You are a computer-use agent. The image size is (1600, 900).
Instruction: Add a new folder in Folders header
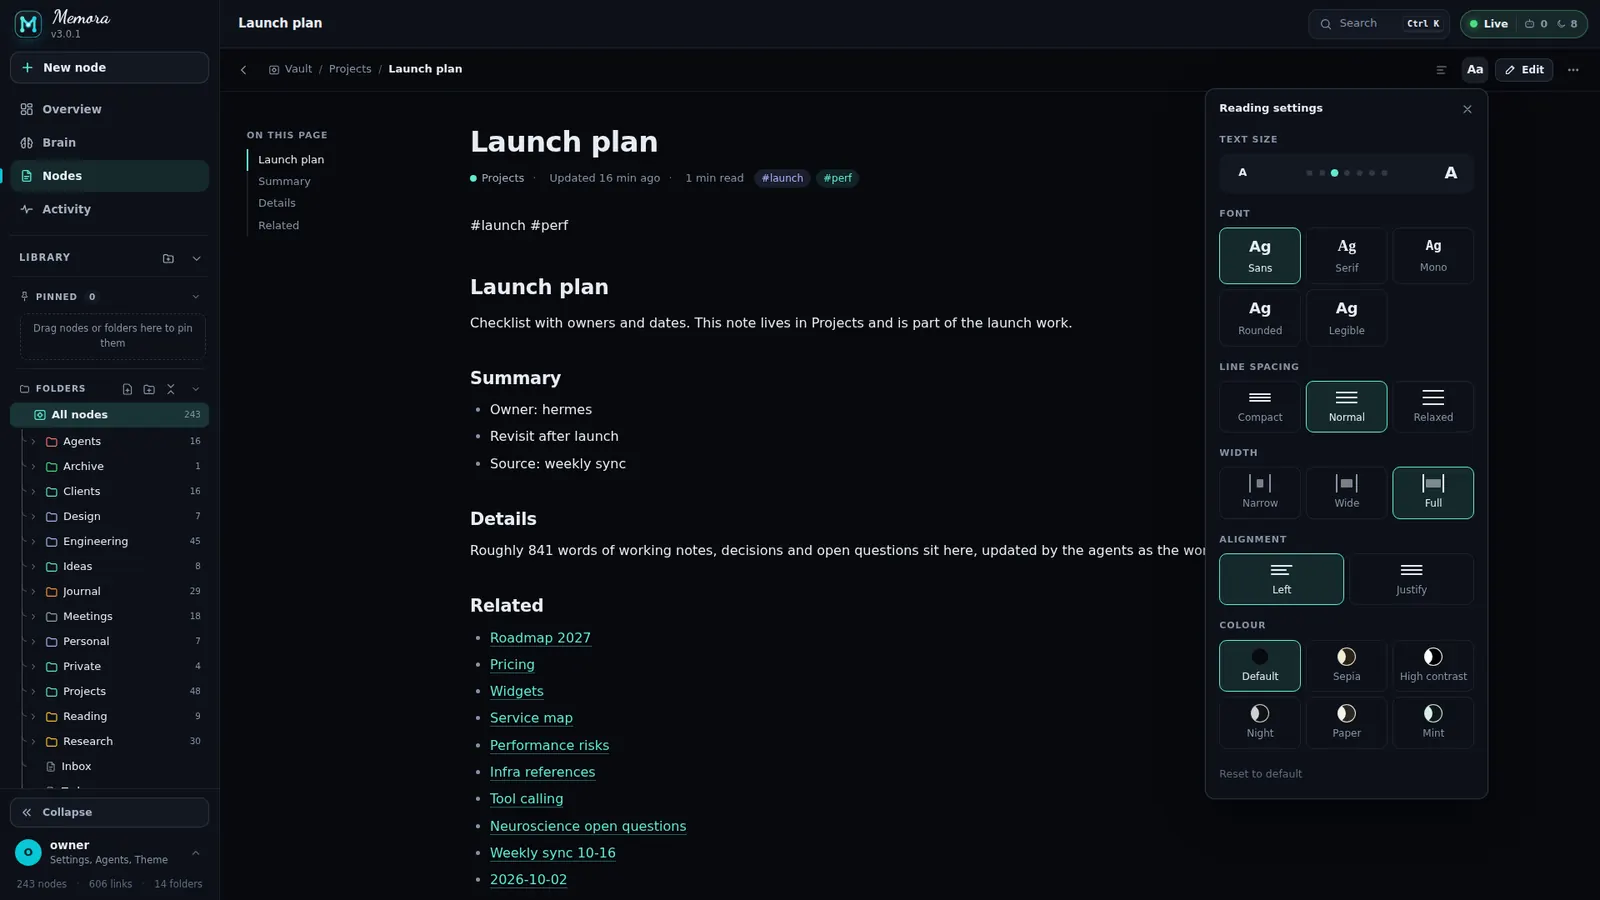click(x=149, y=389)
